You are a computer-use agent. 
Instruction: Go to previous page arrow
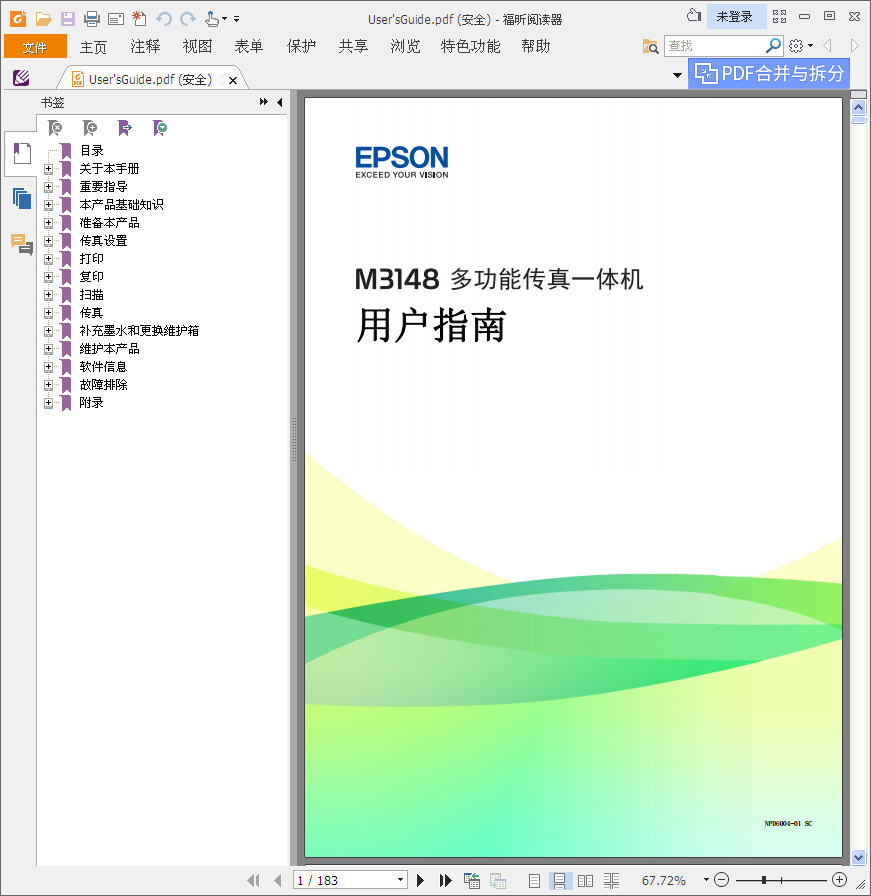(x=278, y=881)
